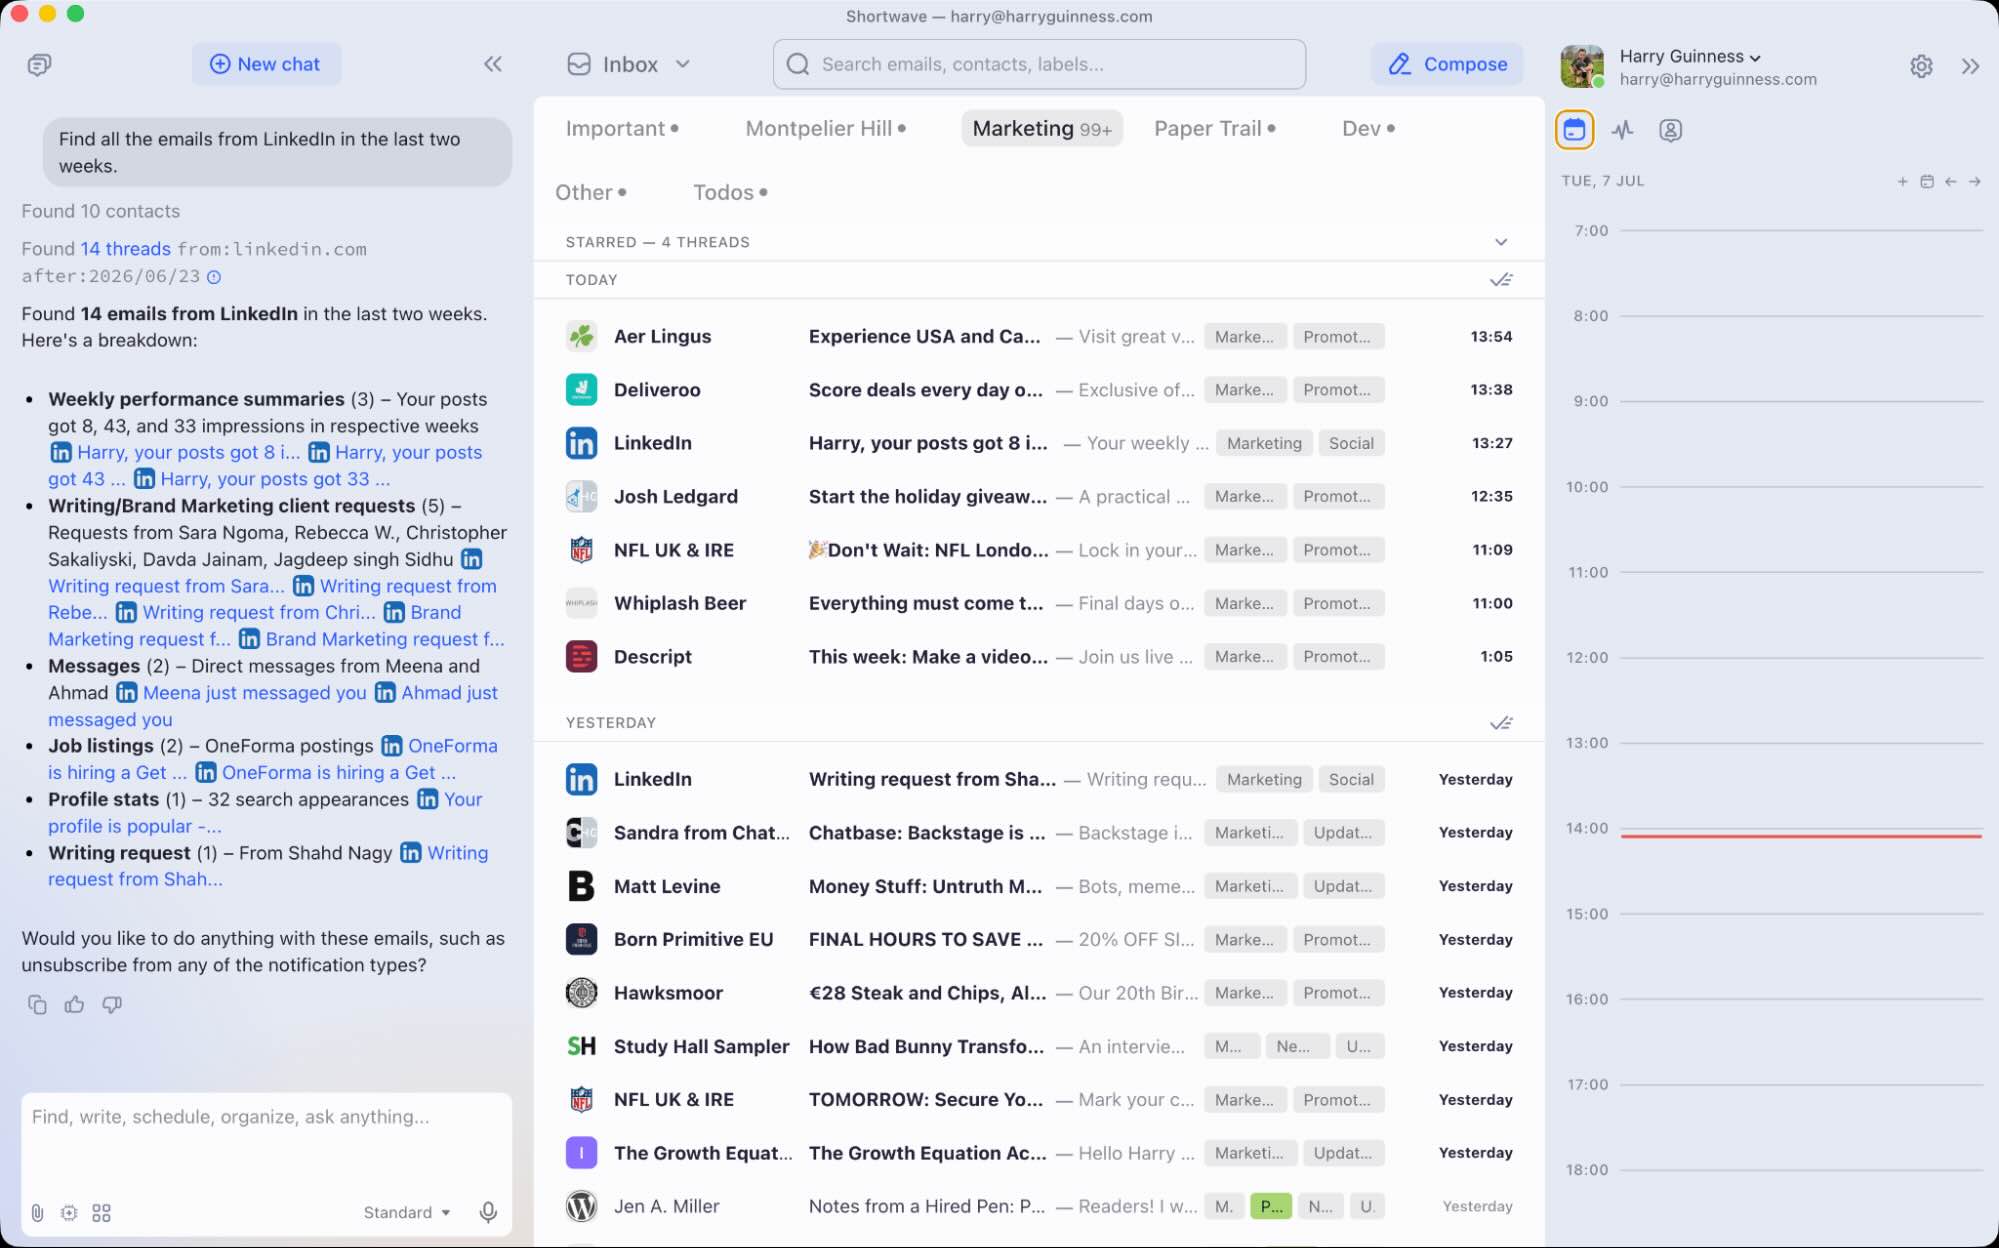Screen dimensions: 1999x1248
Task: Compose a new email
Action: (1447, 64)
